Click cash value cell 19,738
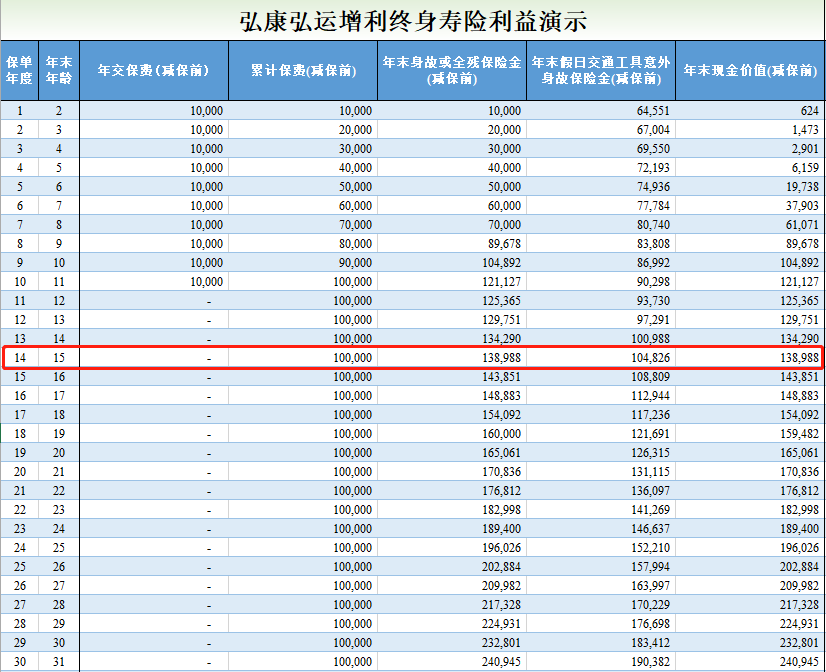Screen dimensions: 826x672 (x=750, y=186)
